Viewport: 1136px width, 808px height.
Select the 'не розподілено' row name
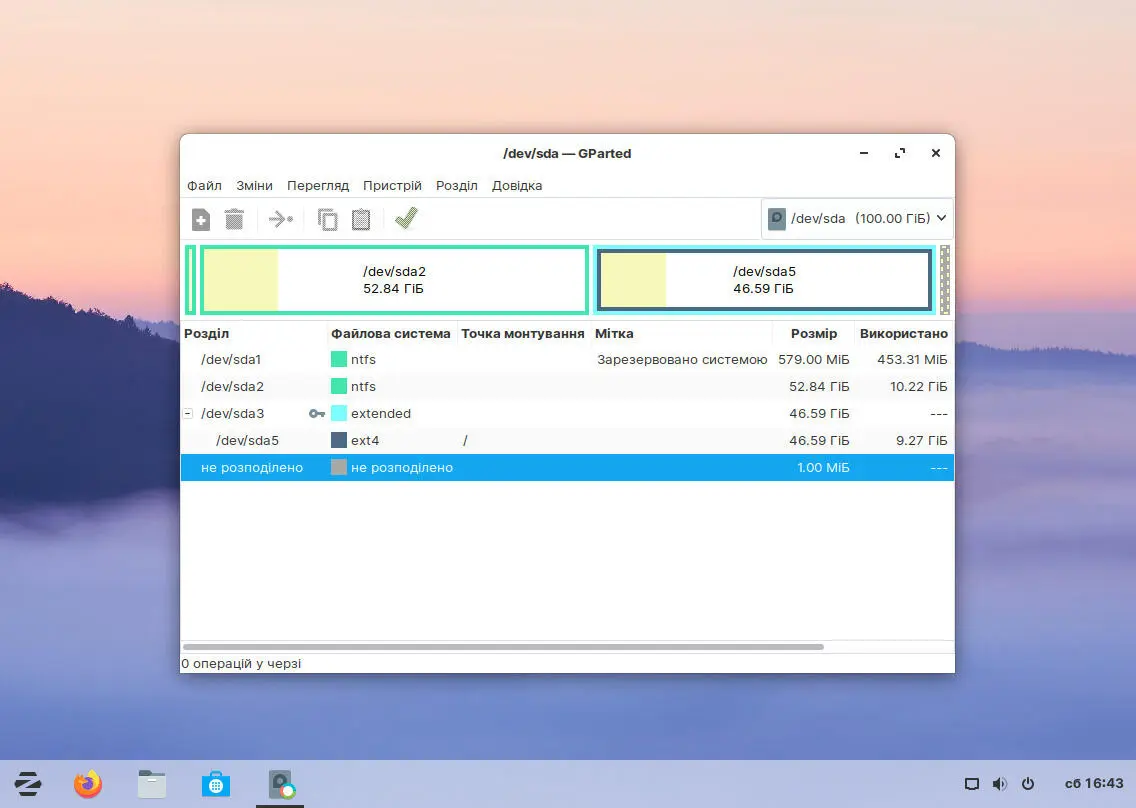click(x=251, y=467)
